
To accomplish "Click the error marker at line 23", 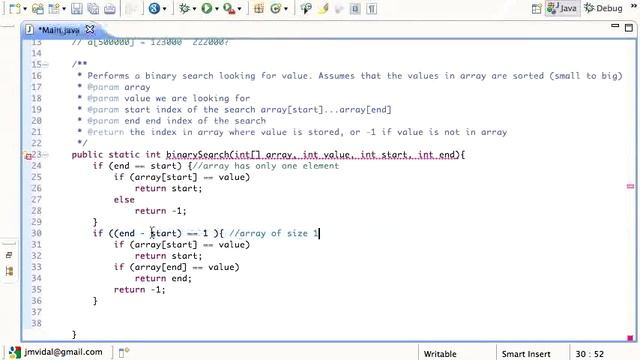I will (28, 156).
